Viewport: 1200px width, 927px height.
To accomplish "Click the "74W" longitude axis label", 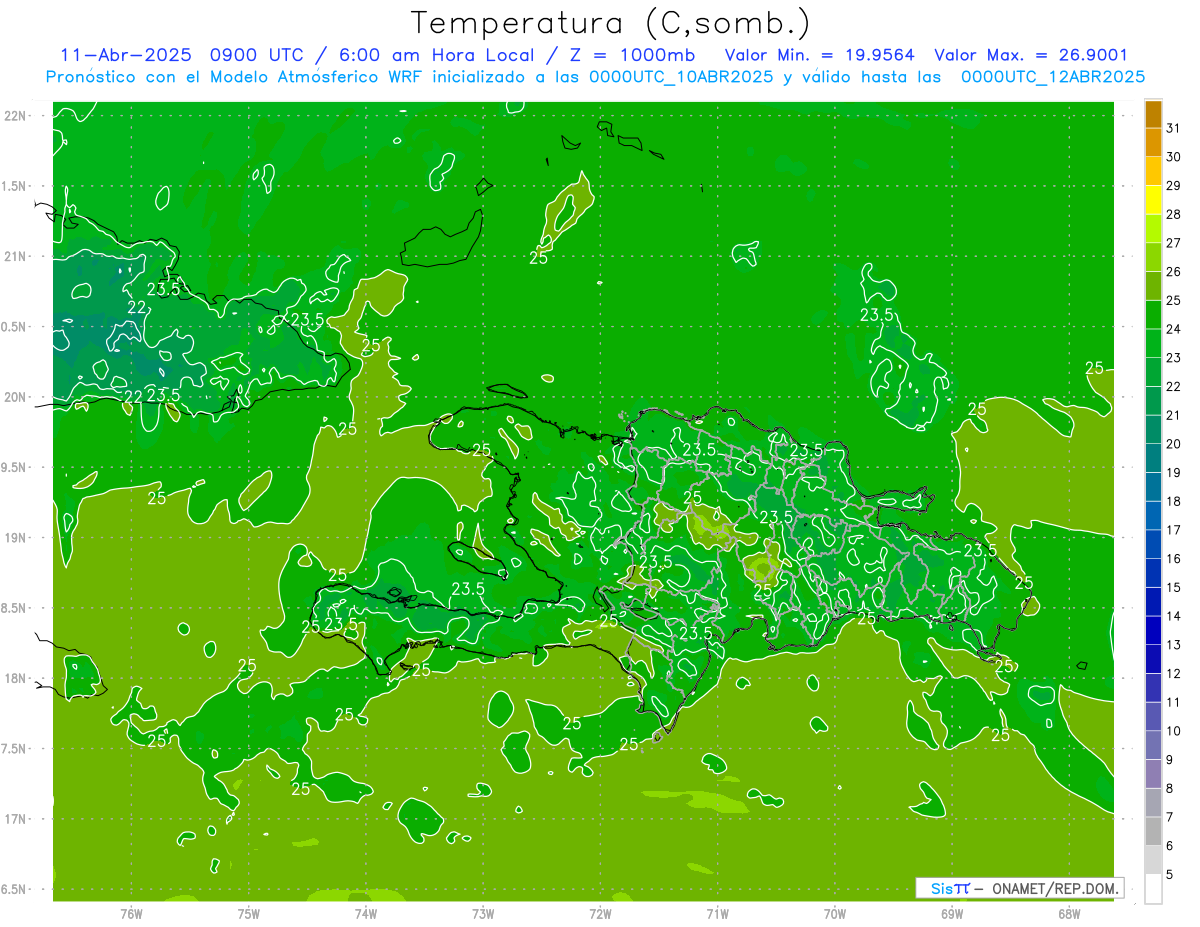I will (x=366, y=913).
